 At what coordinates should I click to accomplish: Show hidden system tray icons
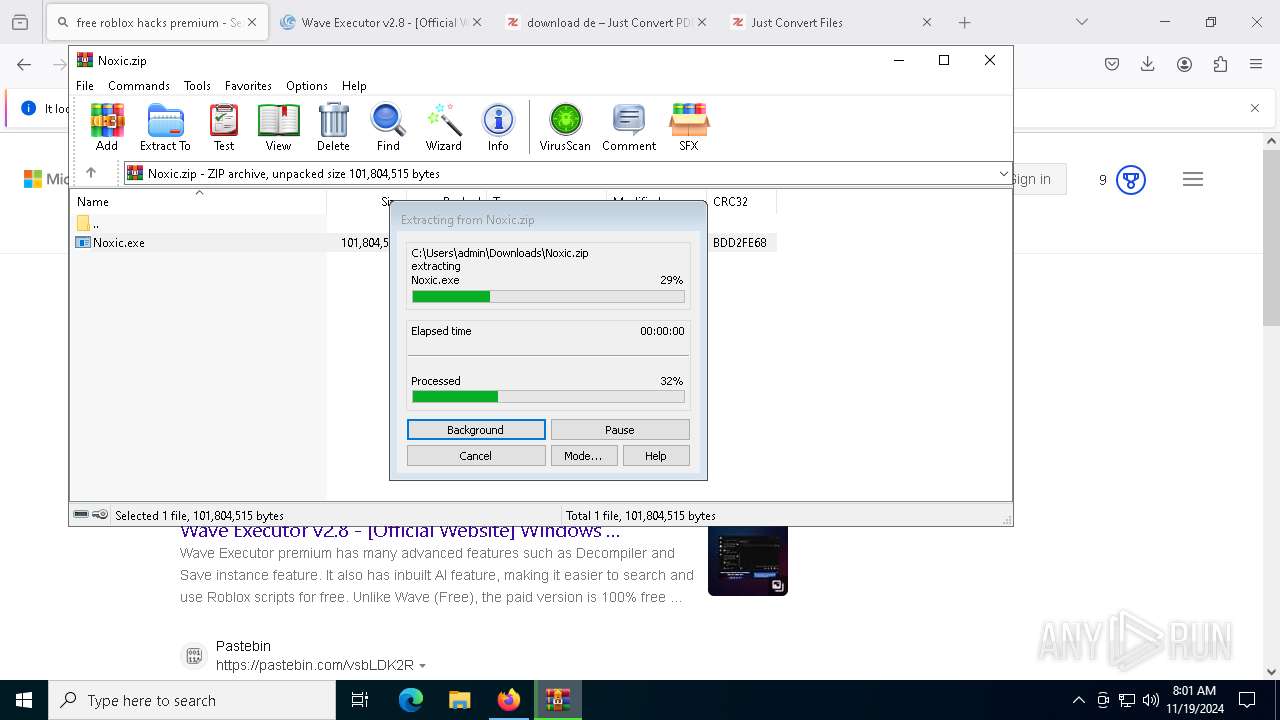point(1078,700)
